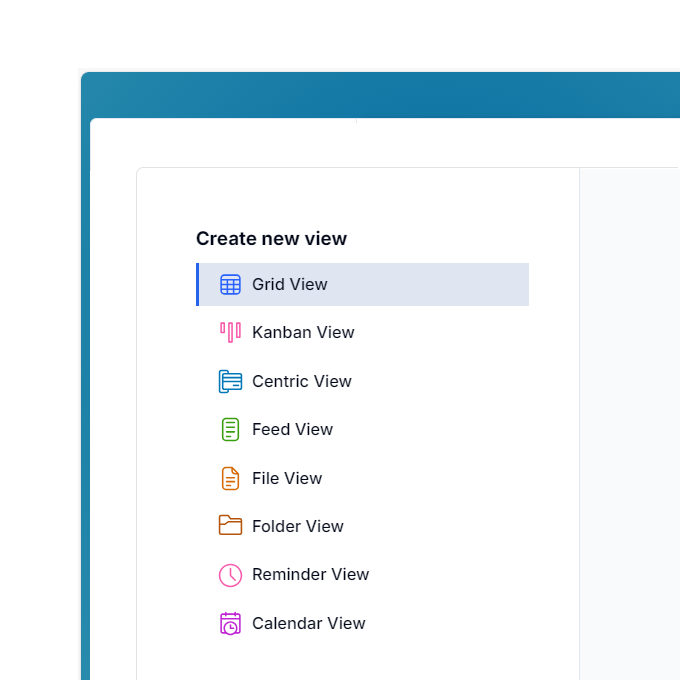The height and width of the screenshot is (680, 680).
Task: Click the blue selection bar beside Grid View
Action: point(198,284)
